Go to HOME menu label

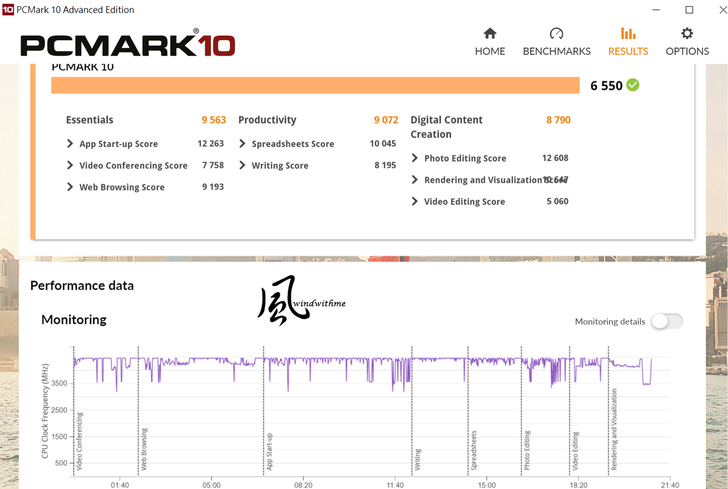(490, 51)
